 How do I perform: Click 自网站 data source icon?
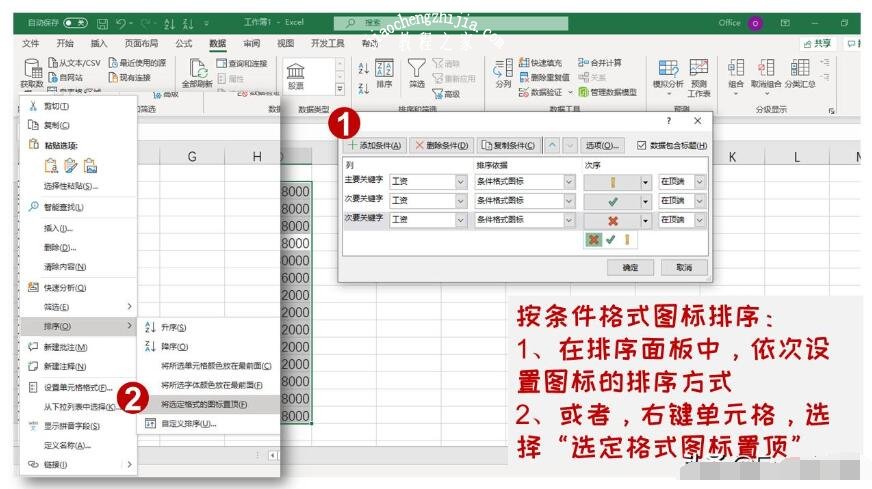53,77
